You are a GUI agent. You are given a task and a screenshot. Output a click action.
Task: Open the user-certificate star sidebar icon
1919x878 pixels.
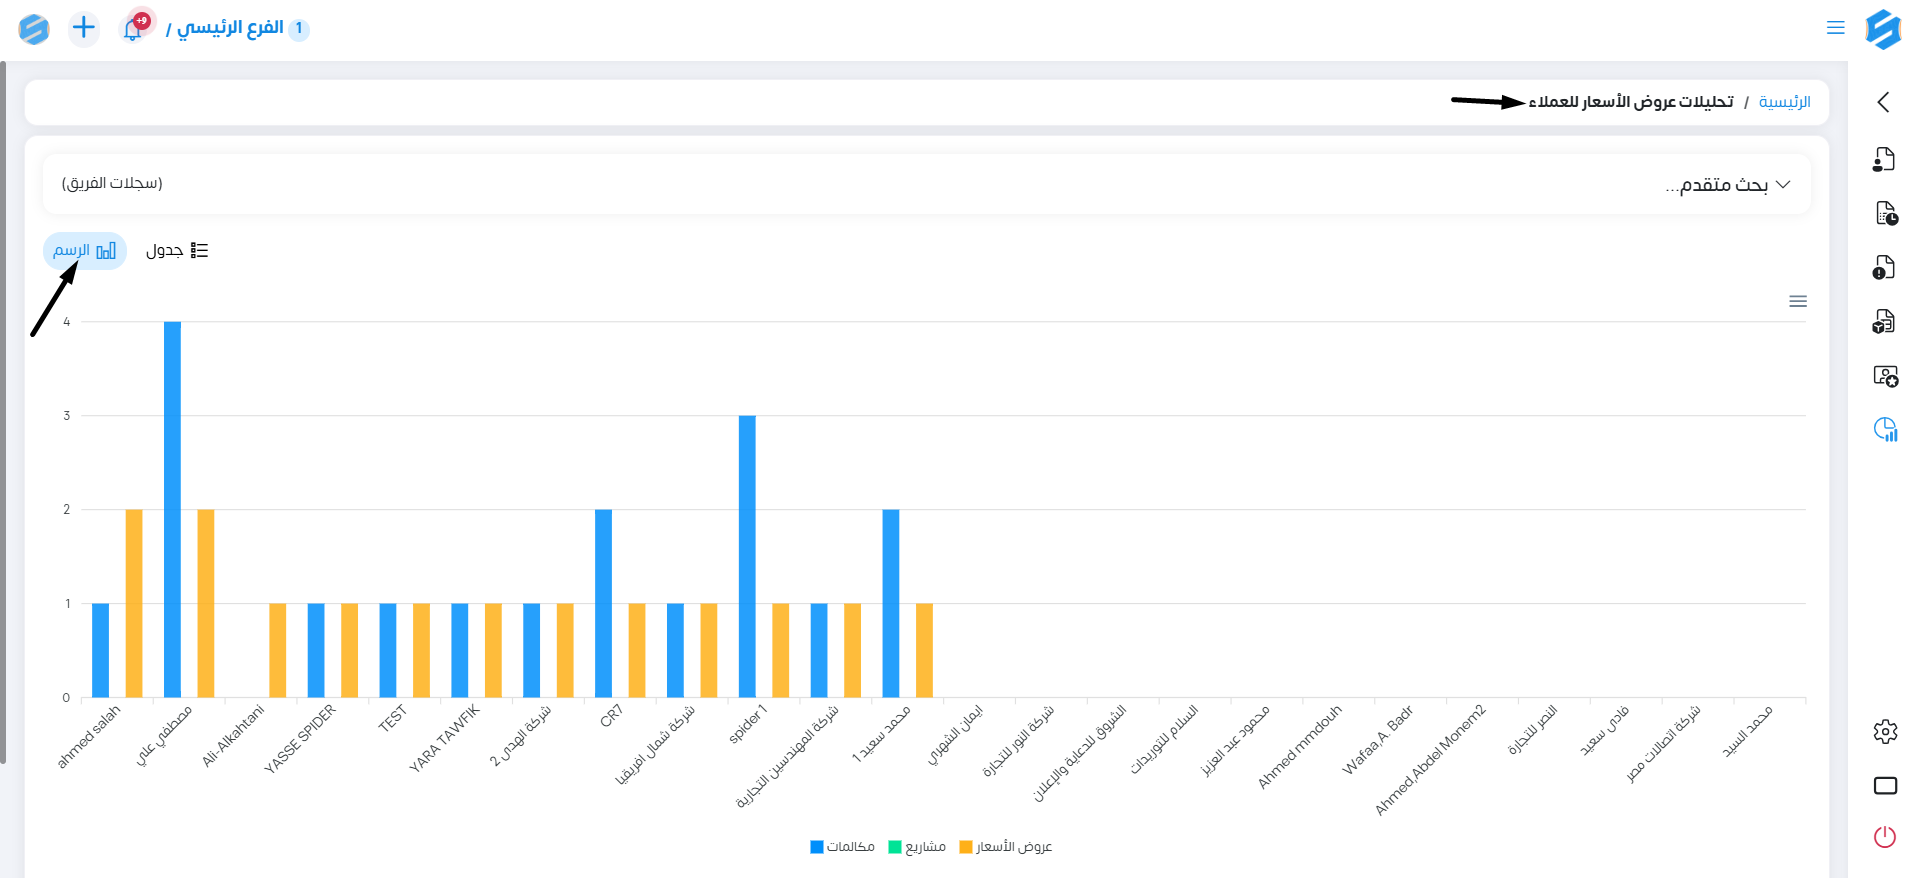pyautogui.click(x=1885, y=375)
